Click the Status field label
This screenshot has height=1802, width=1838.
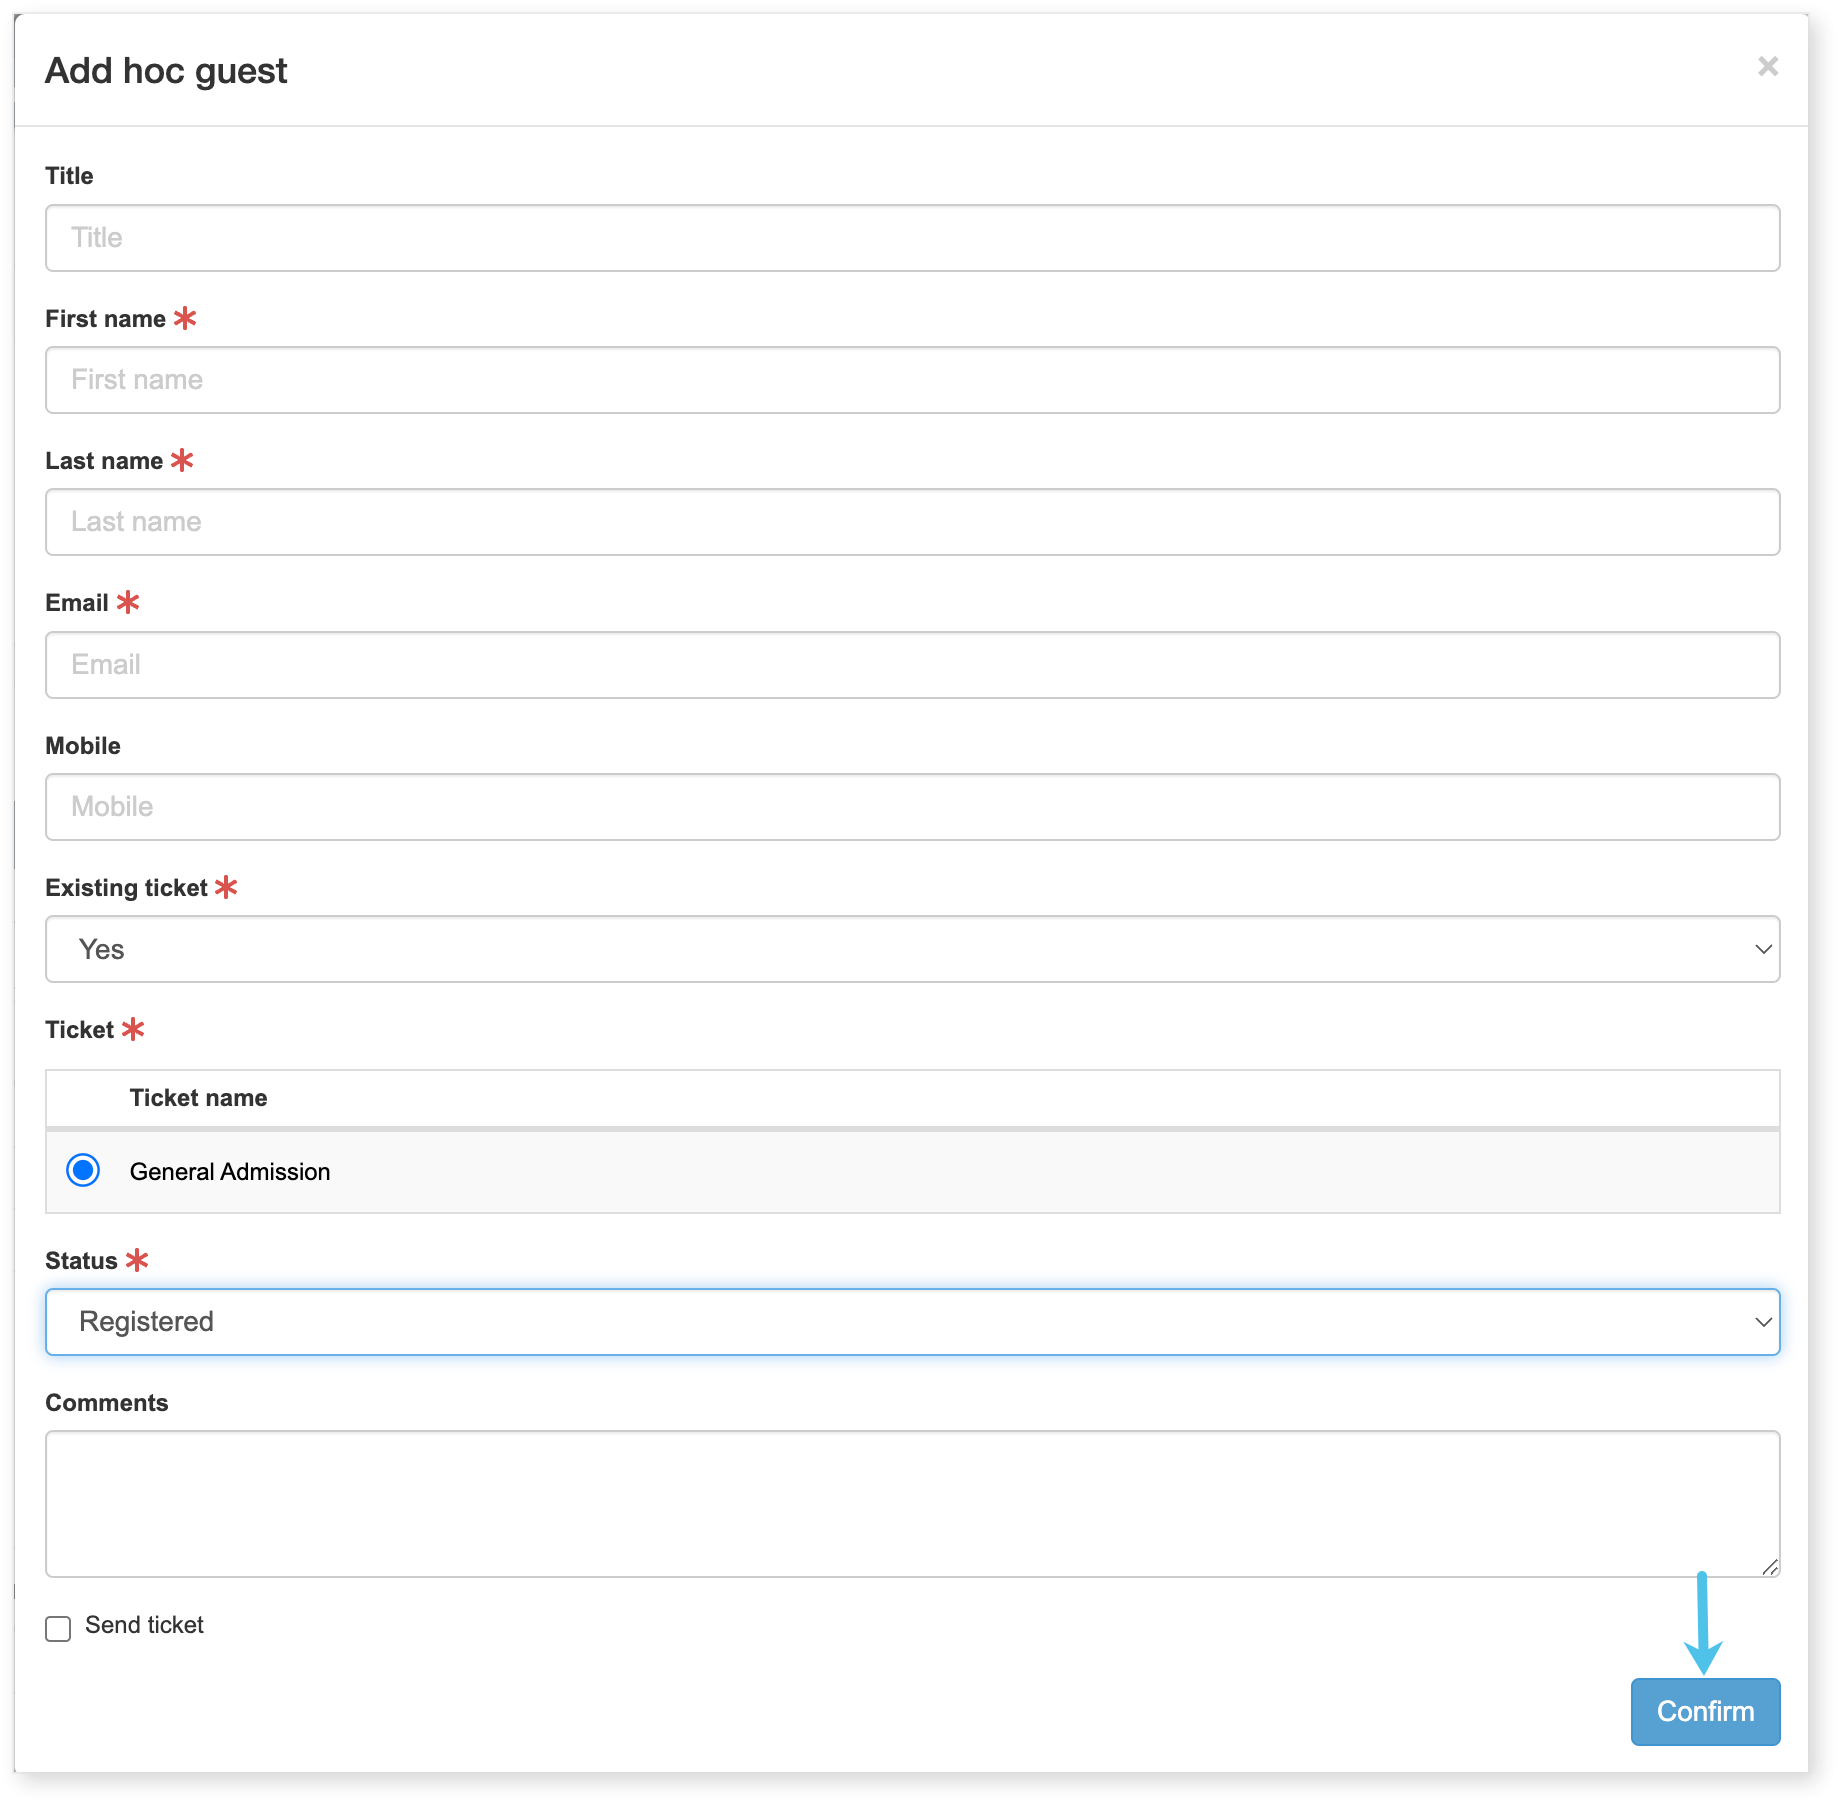point(81,1261)
